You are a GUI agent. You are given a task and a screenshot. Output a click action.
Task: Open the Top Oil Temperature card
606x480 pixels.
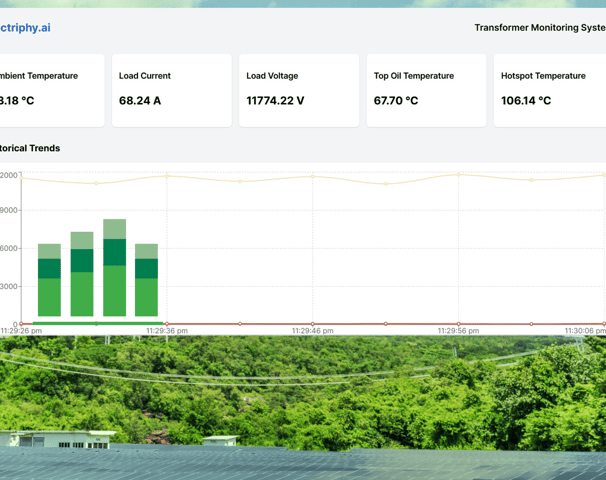tap(426, 90)
